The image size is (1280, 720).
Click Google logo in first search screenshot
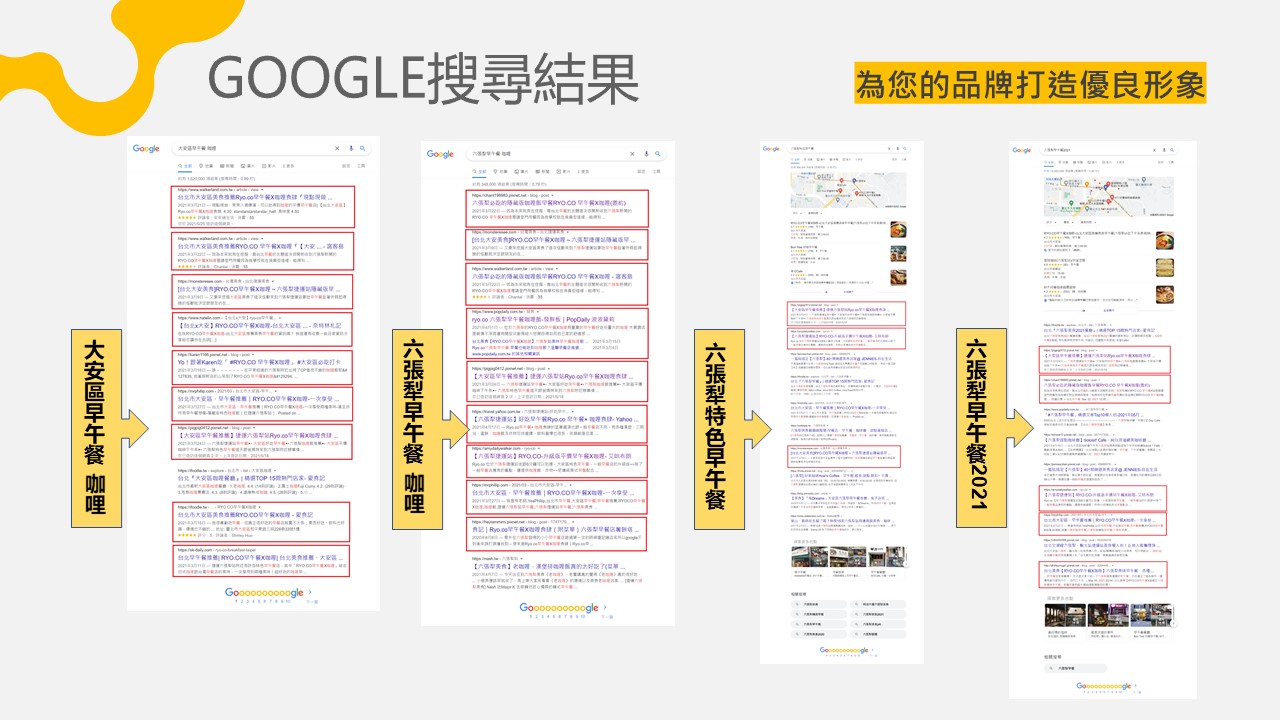146,149
